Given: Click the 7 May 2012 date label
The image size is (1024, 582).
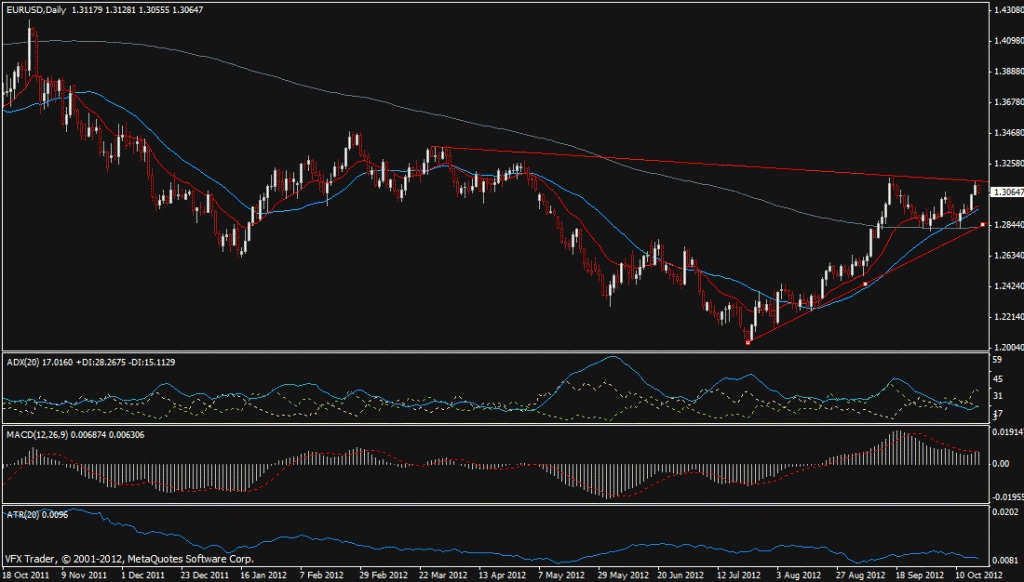Looking at the screenshot, I should tap(557, 575).
